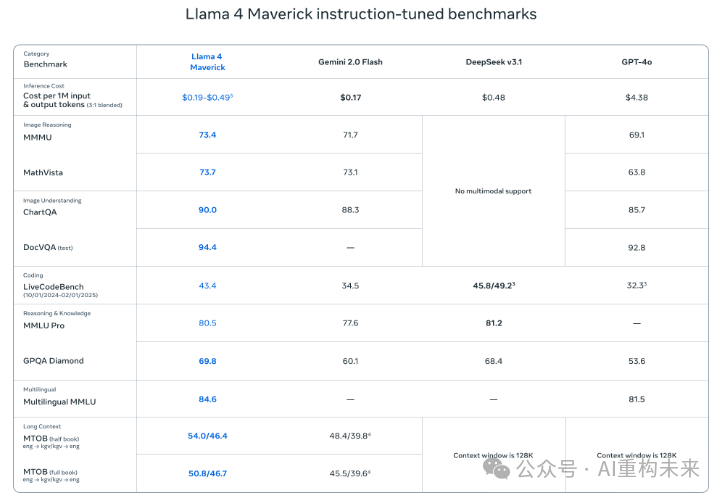Screen dimensions: 723x498
Task: Select the "94.4" DocVQA score
Action: click(207, 247)
